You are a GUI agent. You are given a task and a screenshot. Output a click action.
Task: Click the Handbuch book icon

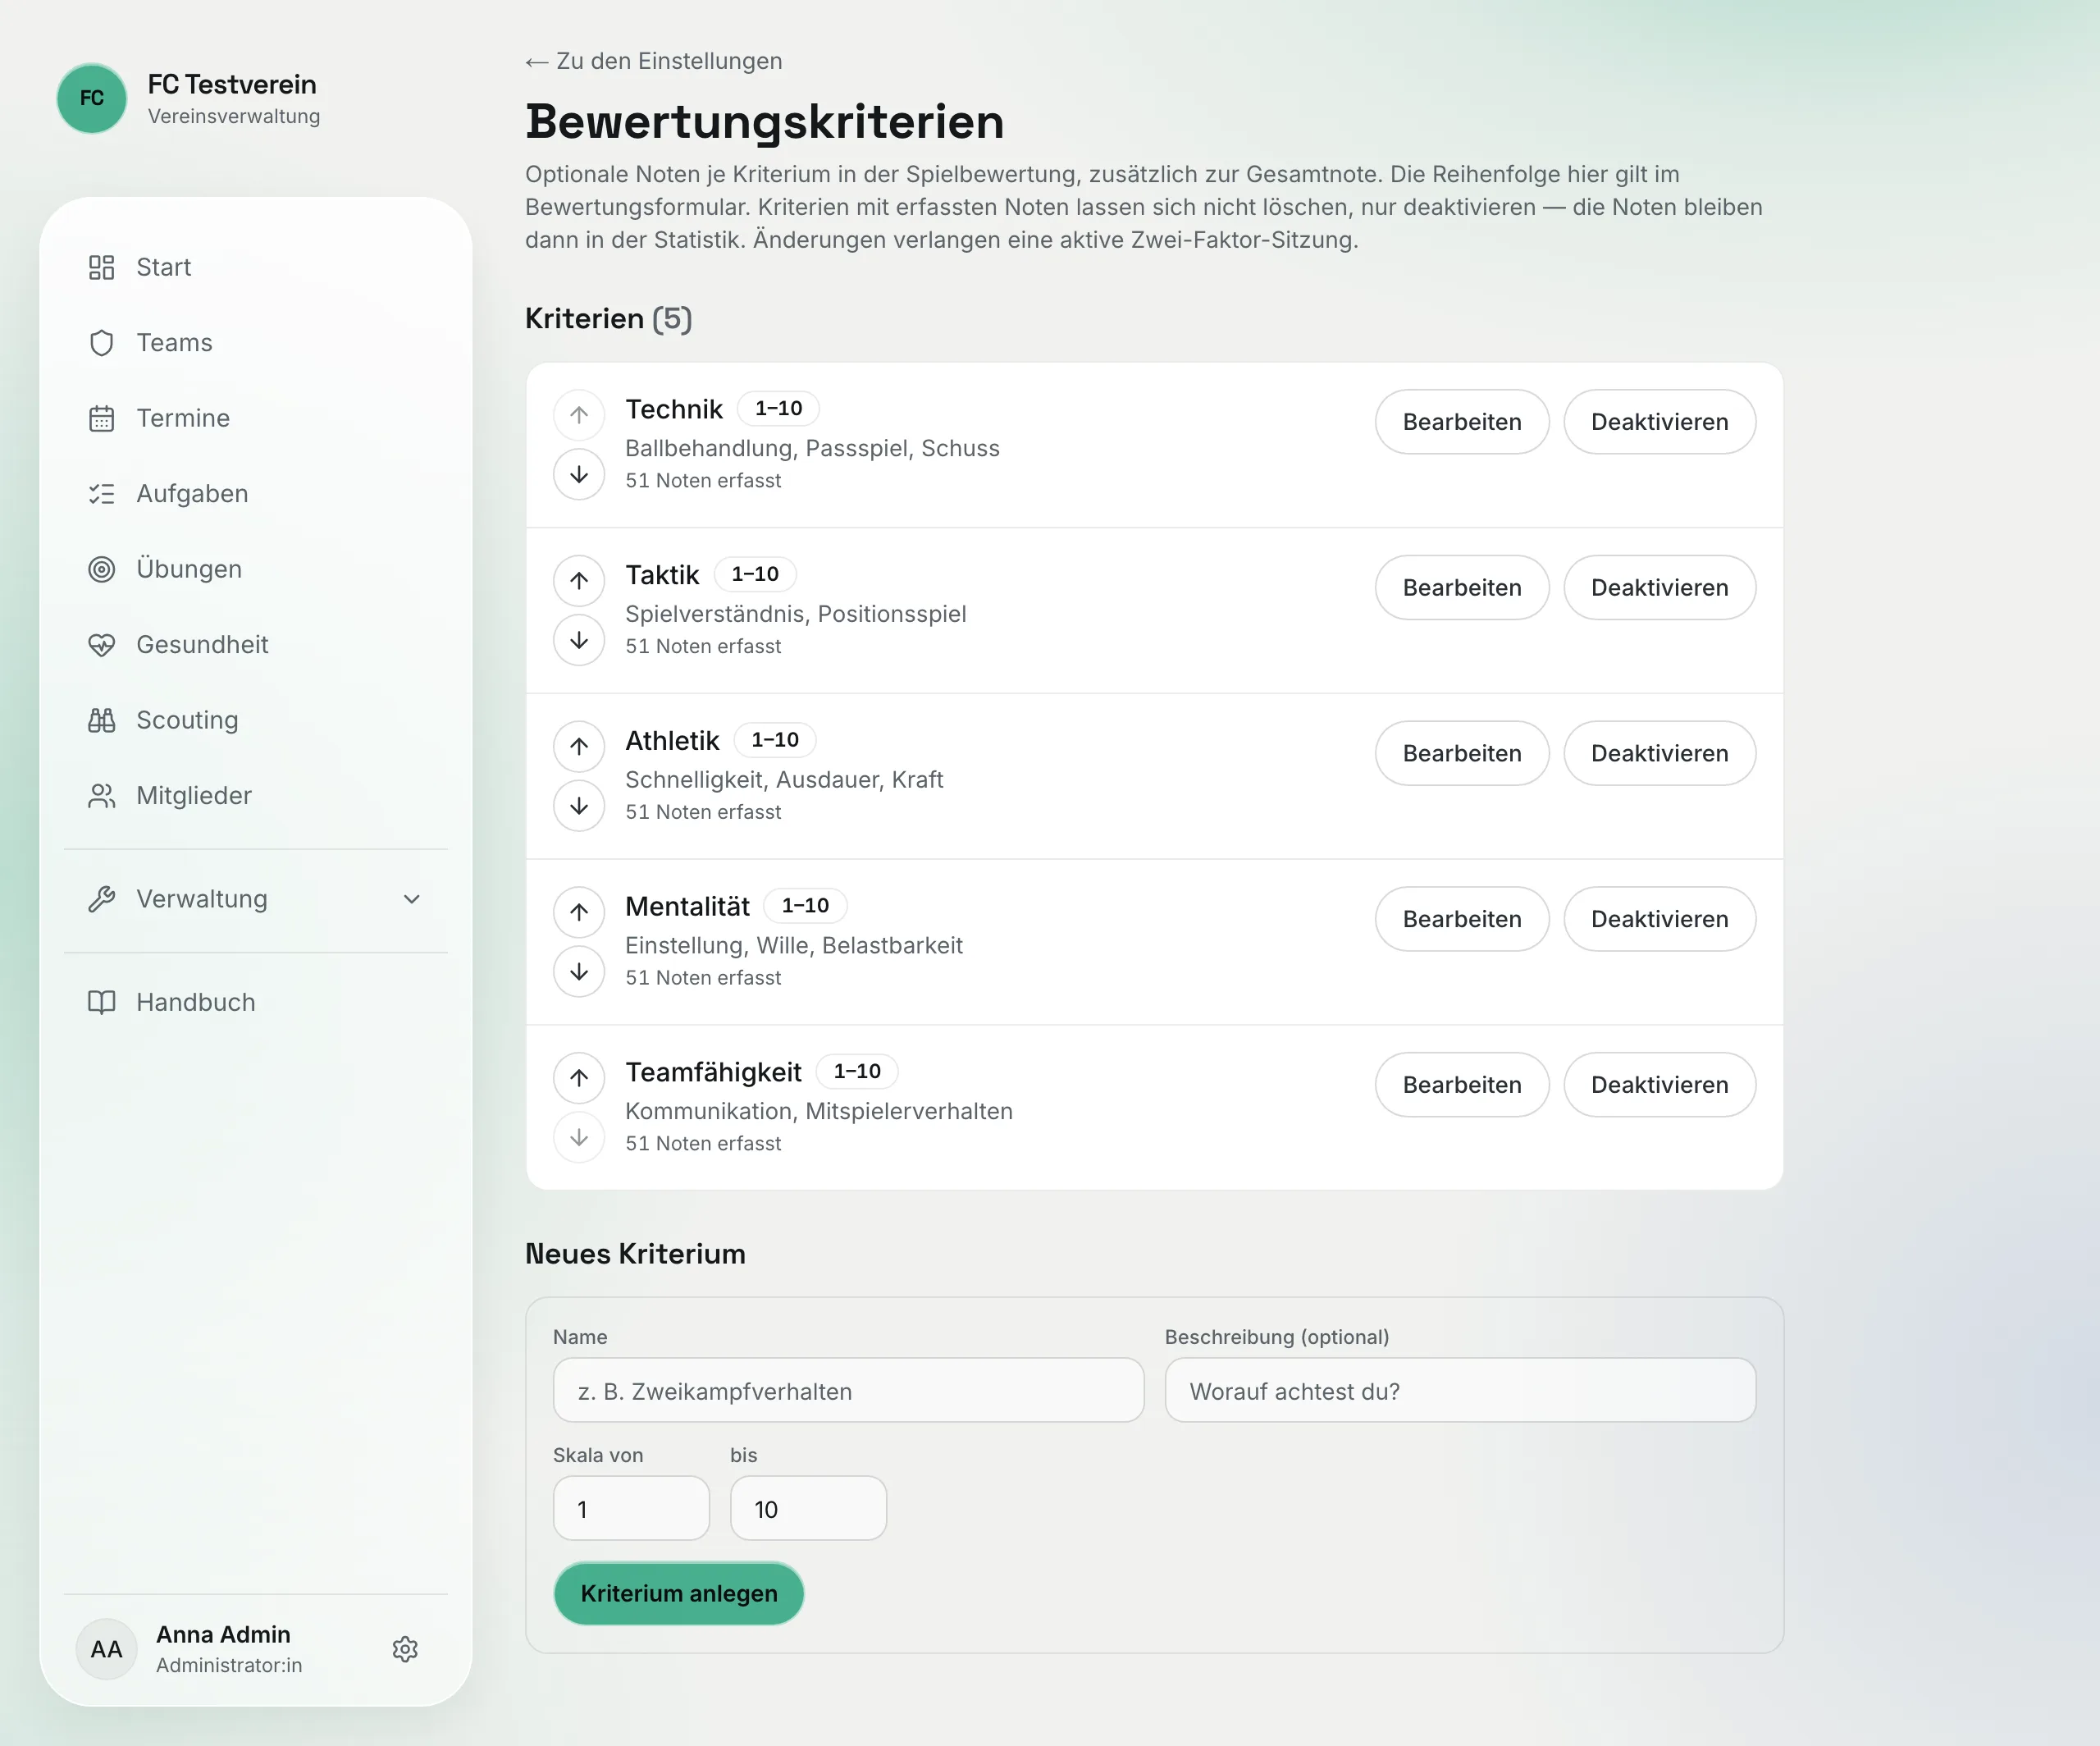[x=101, y=1002]
